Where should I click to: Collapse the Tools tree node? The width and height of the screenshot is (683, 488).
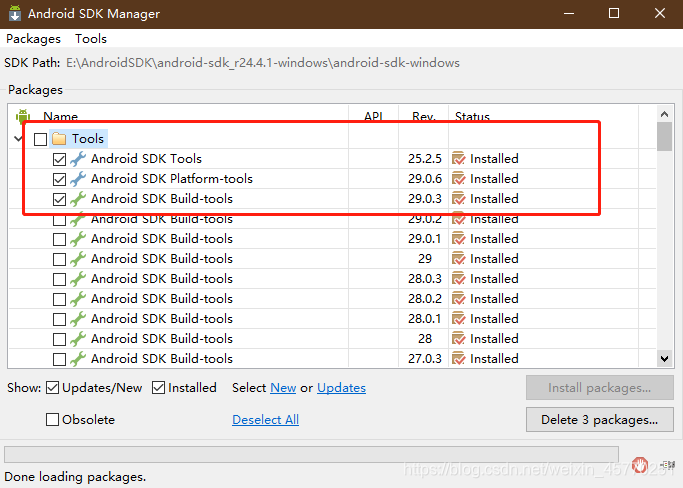(18, 139)
